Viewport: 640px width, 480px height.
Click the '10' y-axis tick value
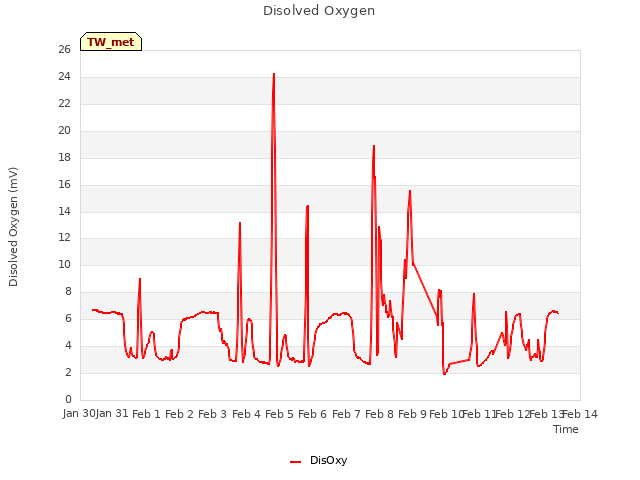click(x=64, y=264)
